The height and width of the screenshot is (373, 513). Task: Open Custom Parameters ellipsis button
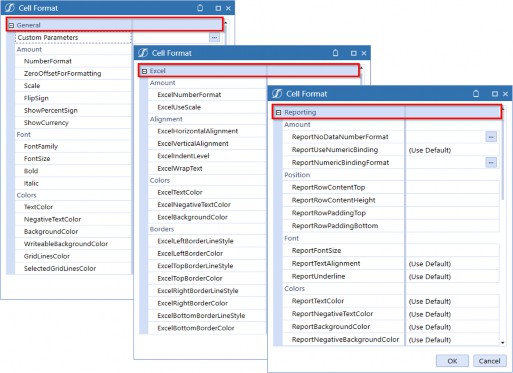(x=214, y=37)
